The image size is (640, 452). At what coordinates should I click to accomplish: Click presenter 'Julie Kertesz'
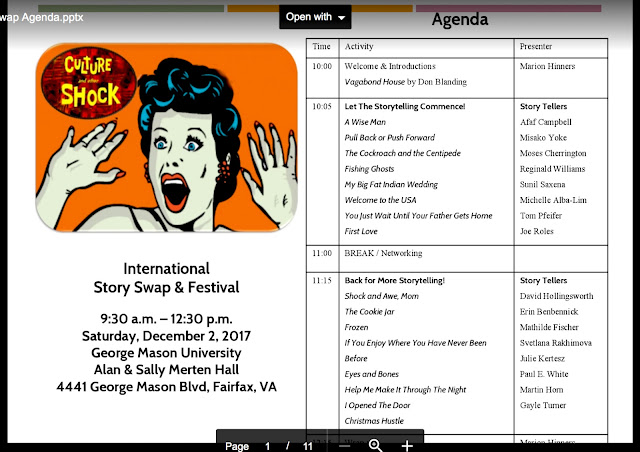click(542, 358)
